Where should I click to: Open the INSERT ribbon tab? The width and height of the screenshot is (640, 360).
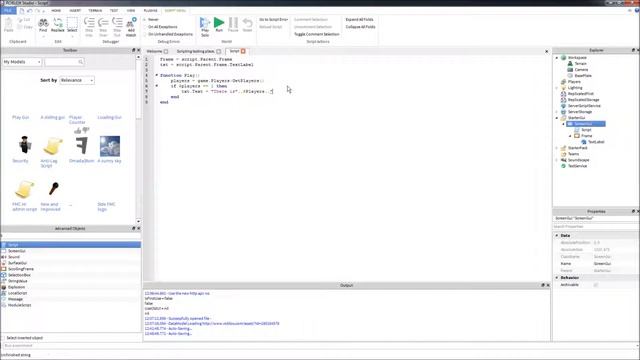(75, 11)
